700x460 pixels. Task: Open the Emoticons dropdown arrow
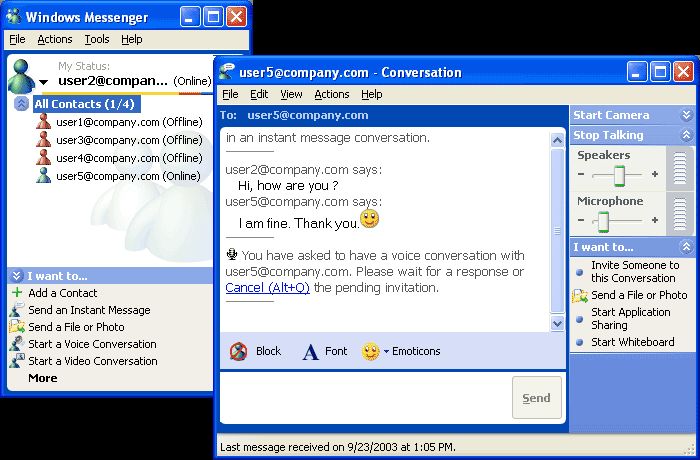click(x=386, y=351)
